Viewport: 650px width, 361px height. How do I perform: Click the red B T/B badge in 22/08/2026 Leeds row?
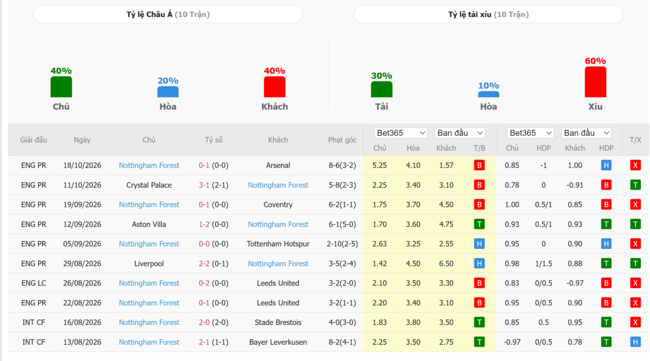point(479,303)
